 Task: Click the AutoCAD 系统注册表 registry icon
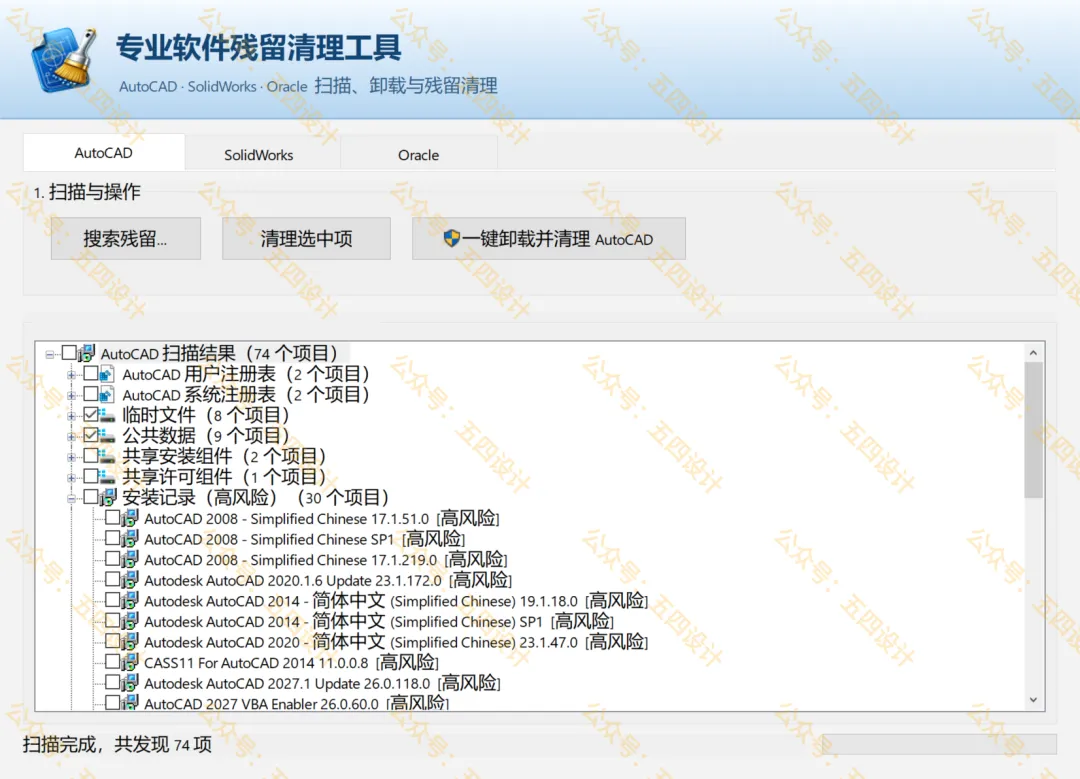click(107, 395)
